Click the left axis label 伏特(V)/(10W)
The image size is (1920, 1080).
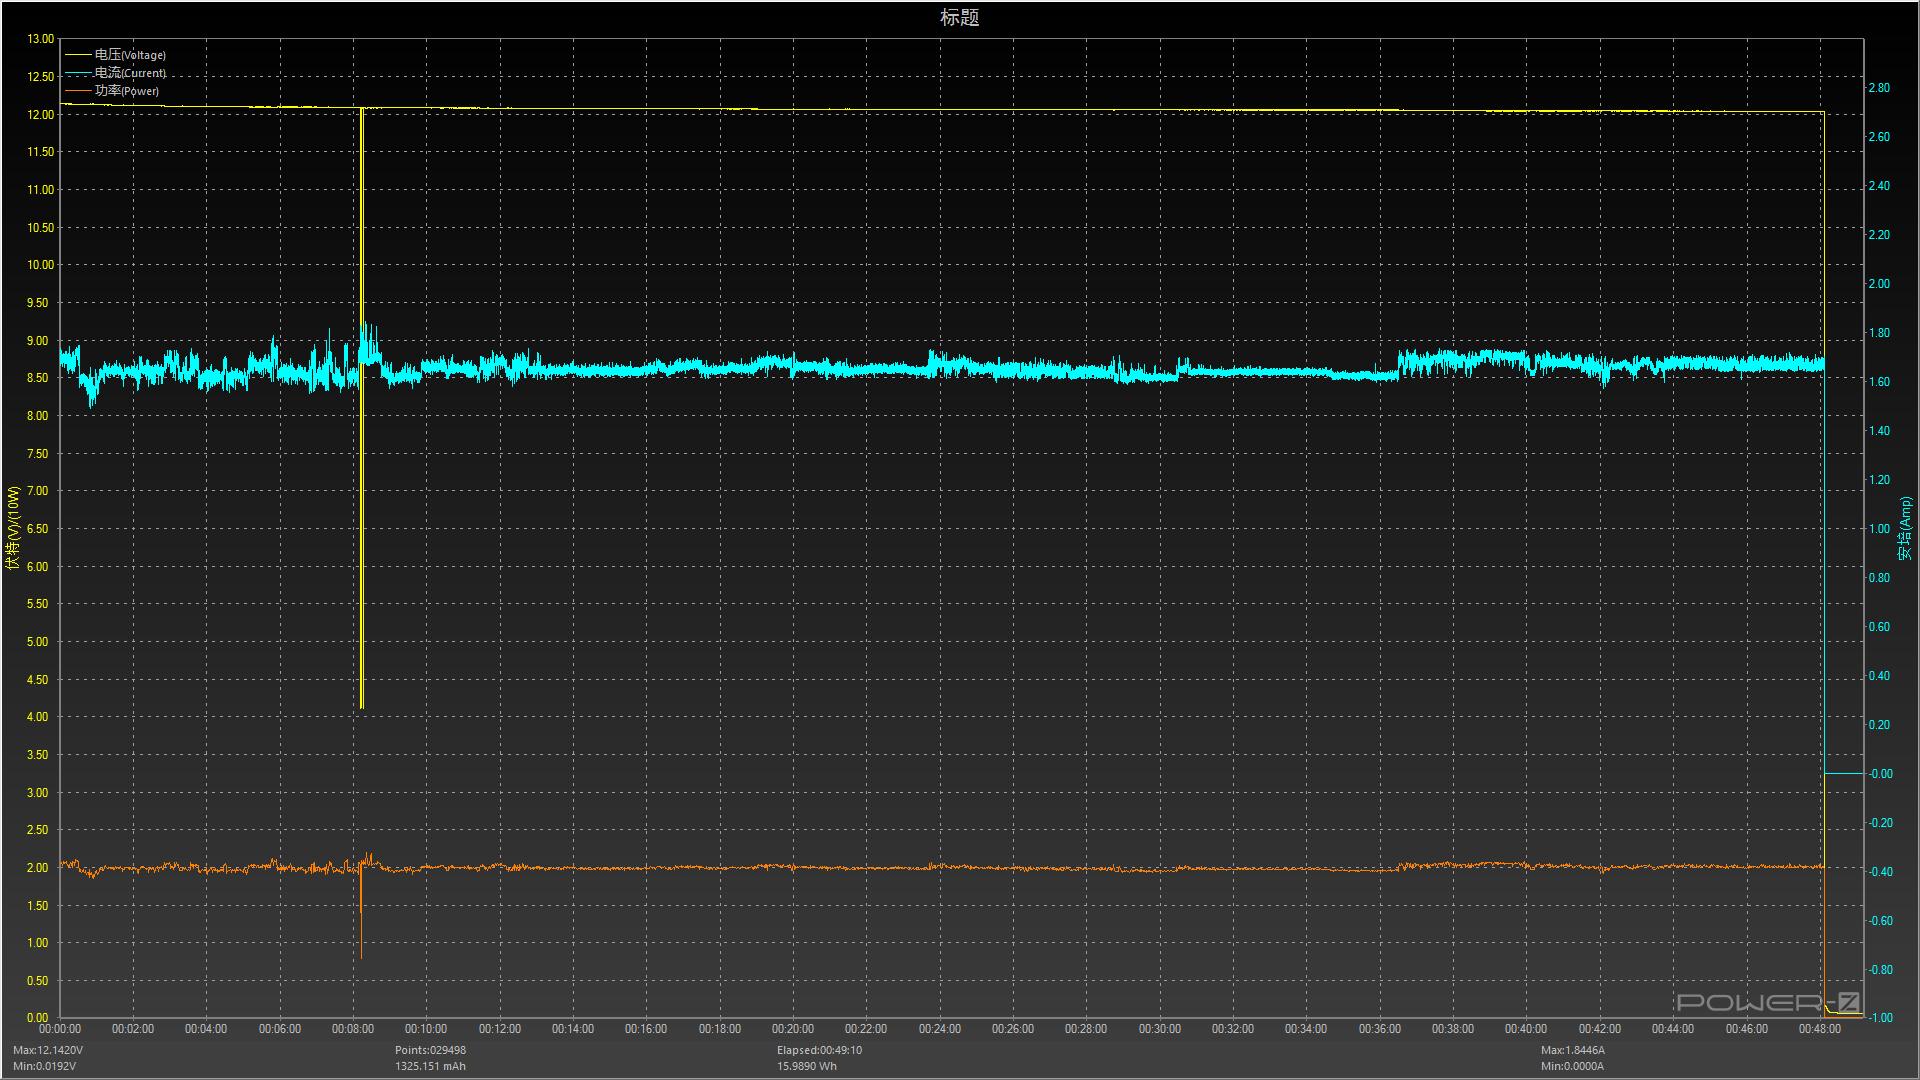click(13, 528)
